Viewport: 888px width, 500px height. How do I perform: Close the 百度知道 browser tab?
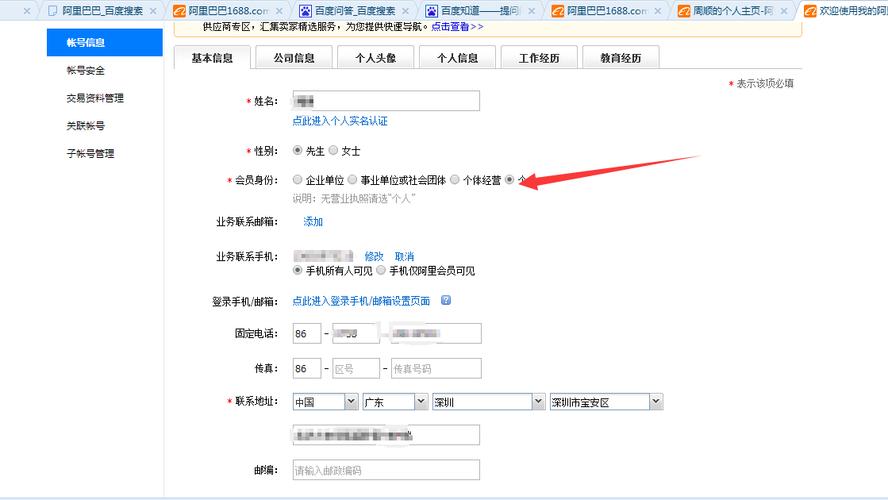coord(531,11)
